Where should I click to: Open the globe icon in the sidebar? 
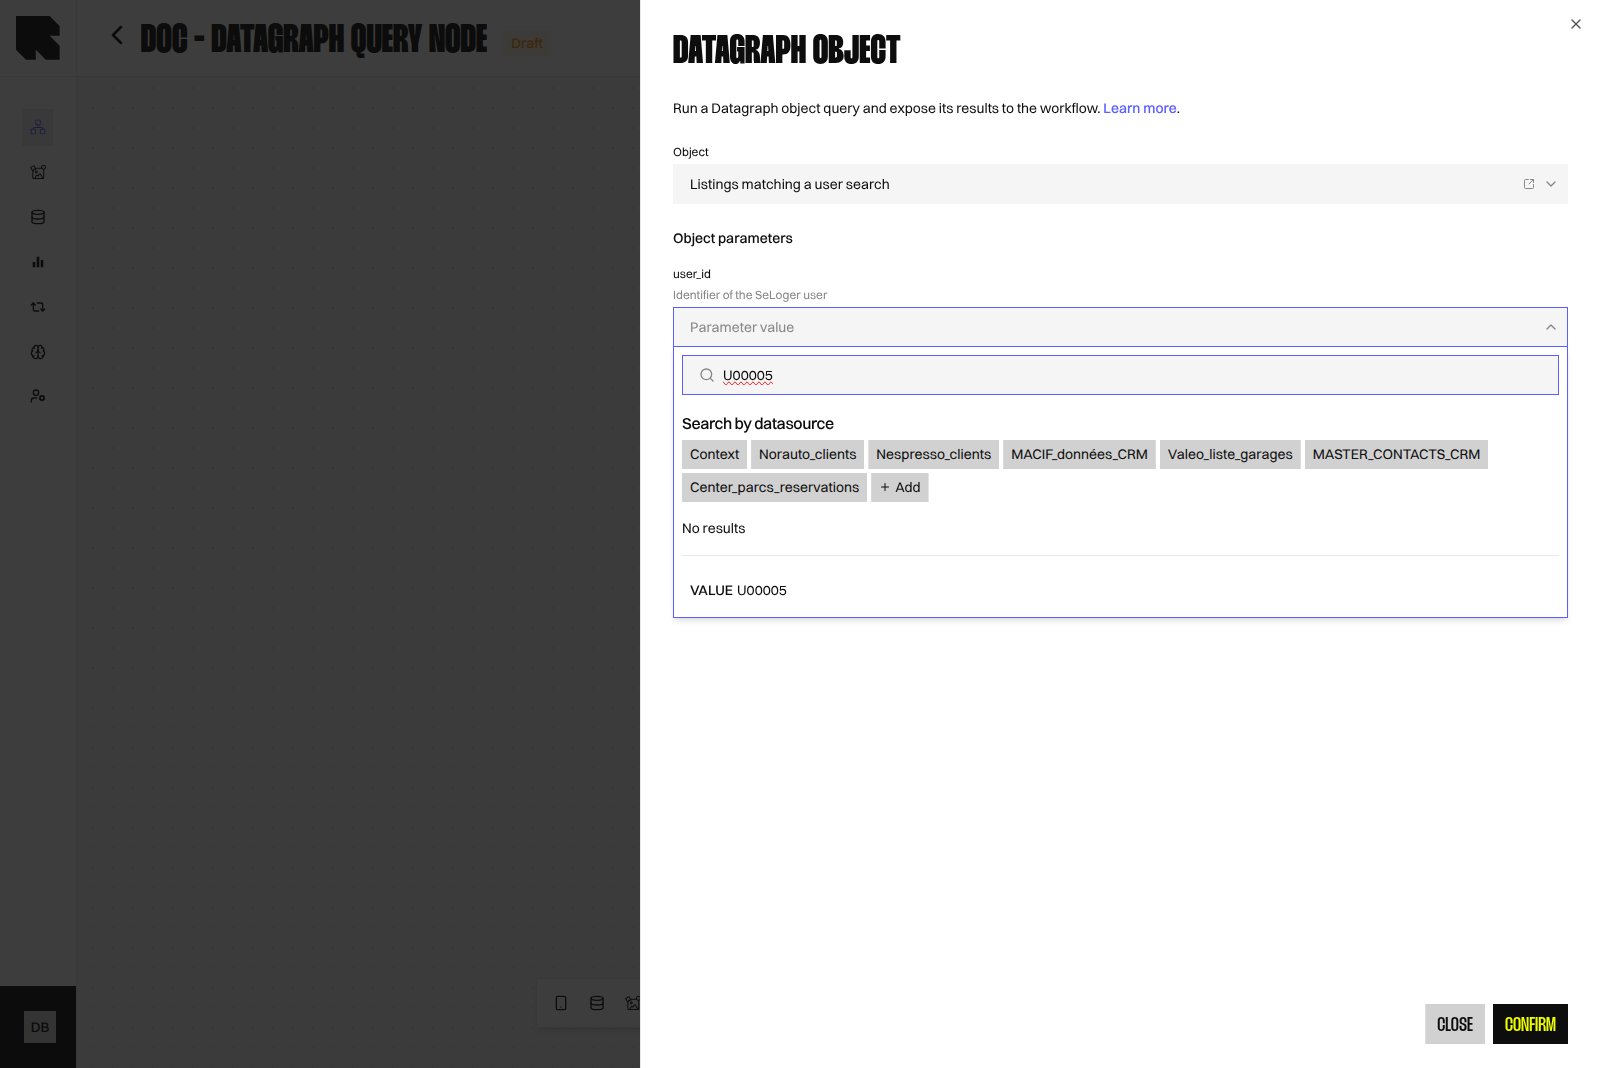(38, 352)
